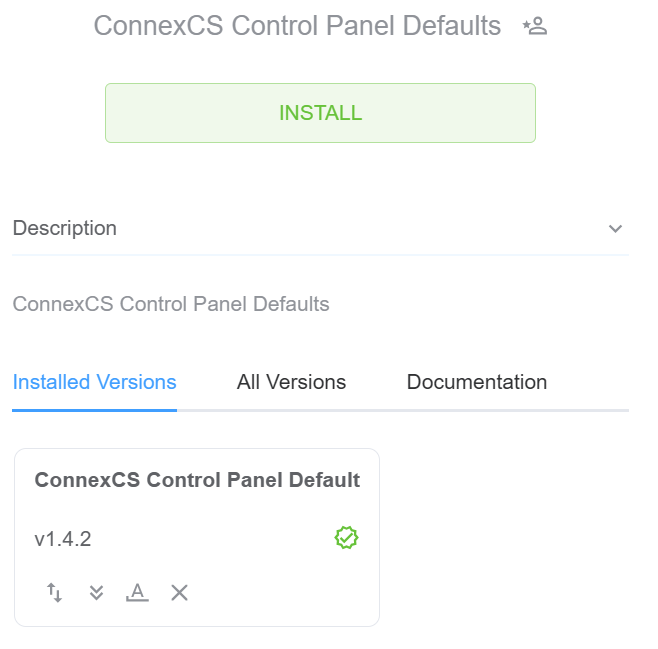Click the double chevron down icon
This screenshot has height=649, width=658.
(x=96, y=593)
